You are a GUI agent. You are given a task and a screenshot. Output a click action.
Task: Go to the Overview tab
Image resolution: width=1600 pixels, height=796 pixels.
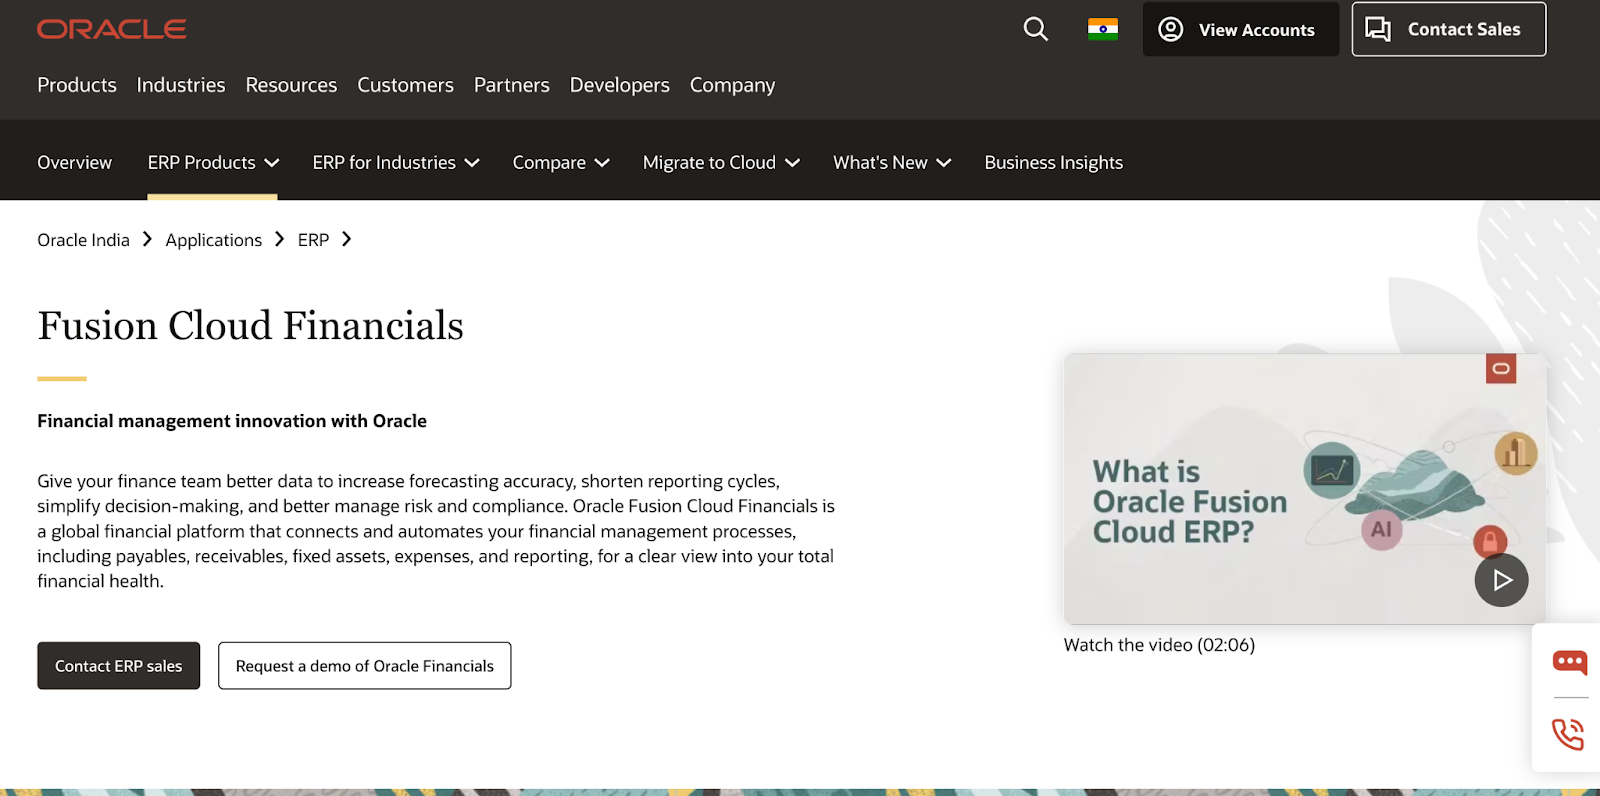(75, 162)
